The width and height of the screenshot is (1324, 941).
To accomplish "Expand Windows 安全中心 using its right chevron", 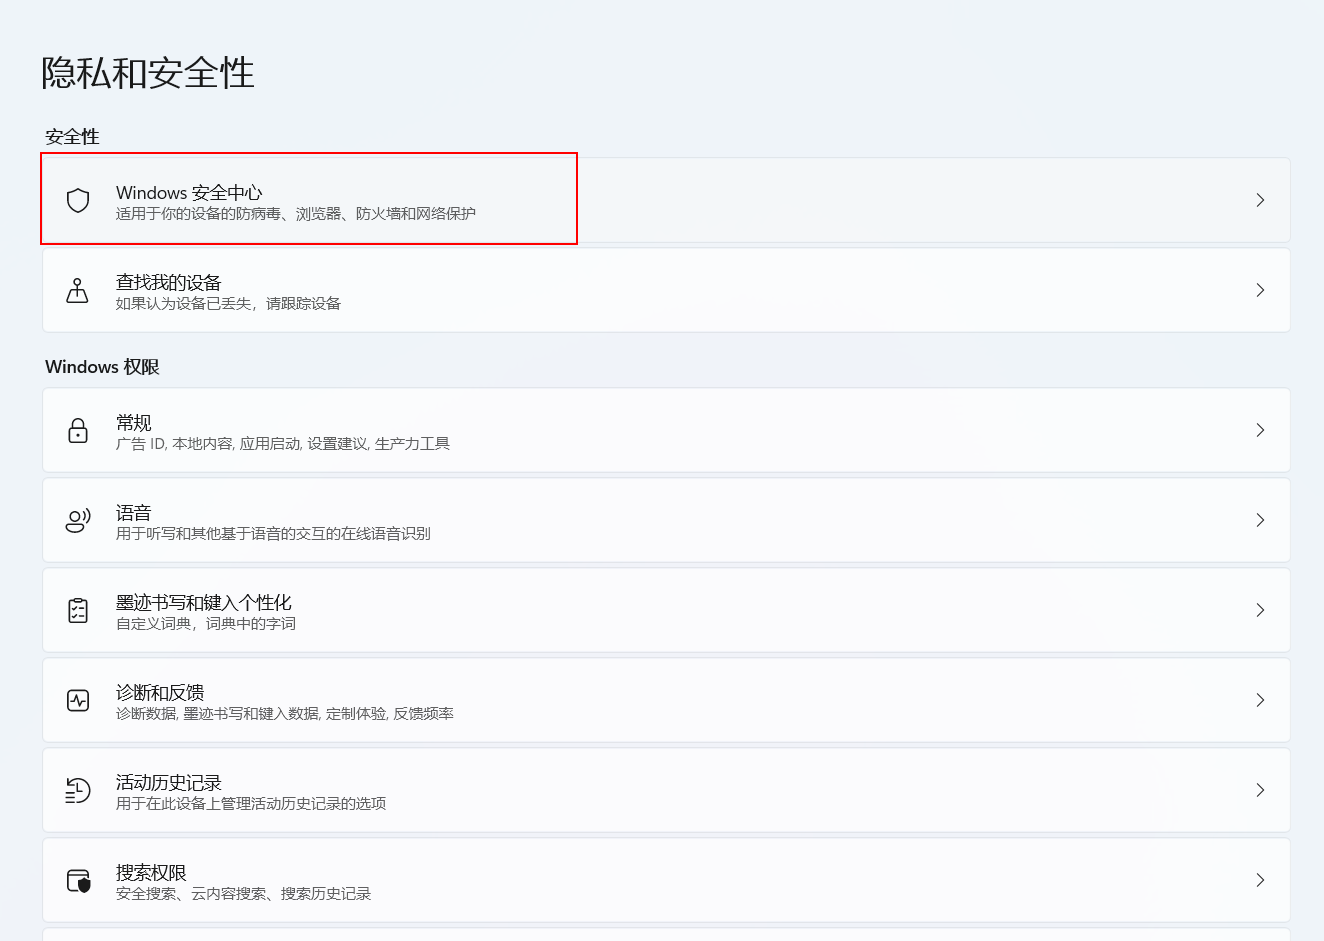I will (1260, 200).
